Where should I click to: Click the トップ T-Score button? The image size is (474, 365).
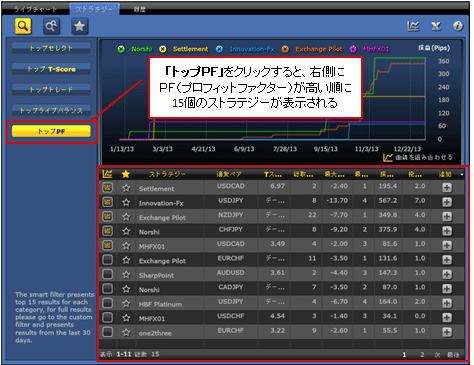51,69
